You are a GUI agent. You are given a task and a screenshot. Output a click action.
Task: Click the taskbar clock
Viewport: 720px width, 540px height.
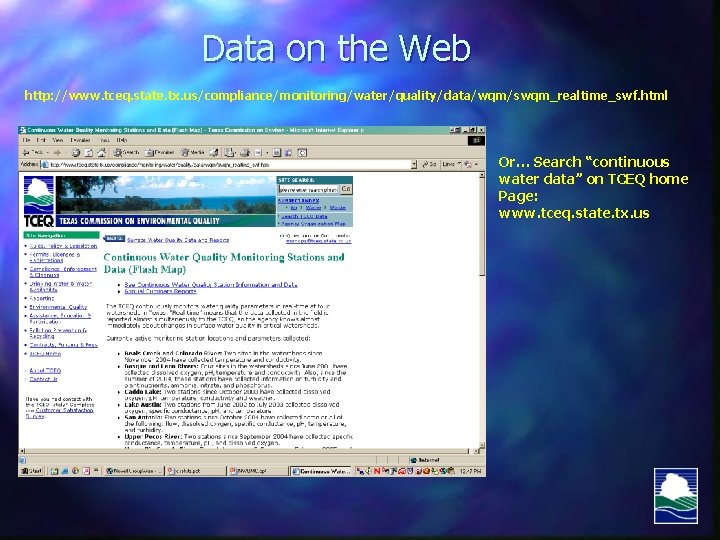click(471, 471)
